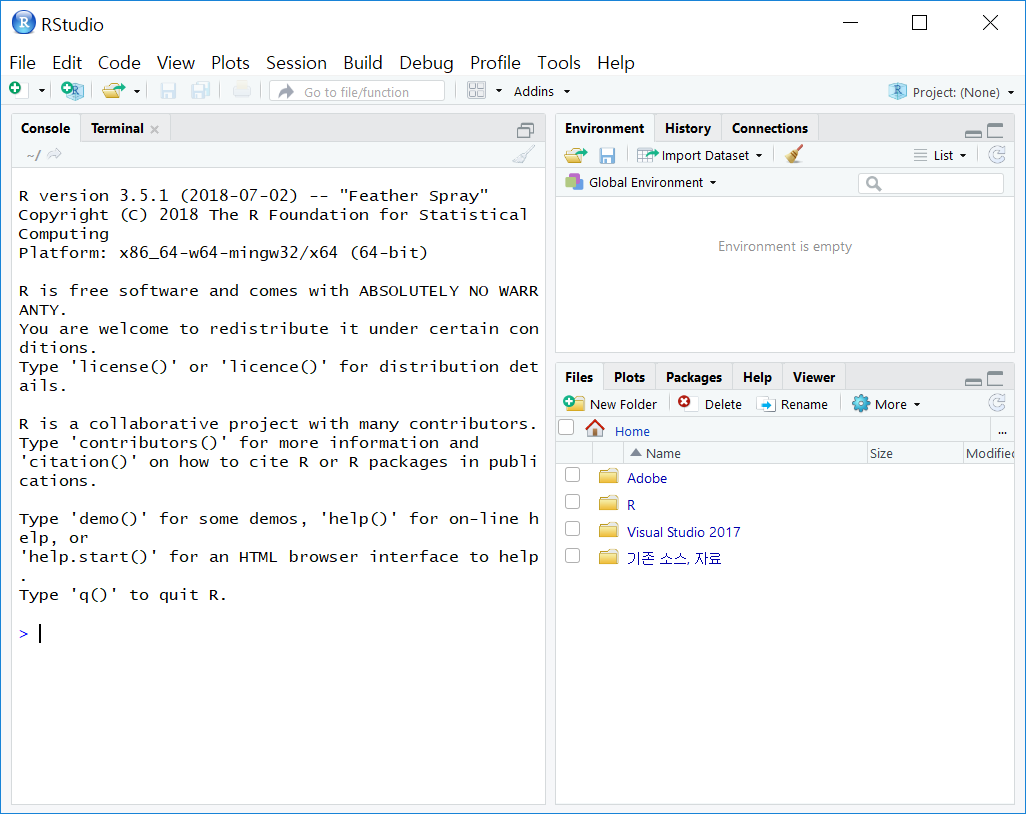
Task: Toggle the select-all files checkbox
Action: coord(566,427)
